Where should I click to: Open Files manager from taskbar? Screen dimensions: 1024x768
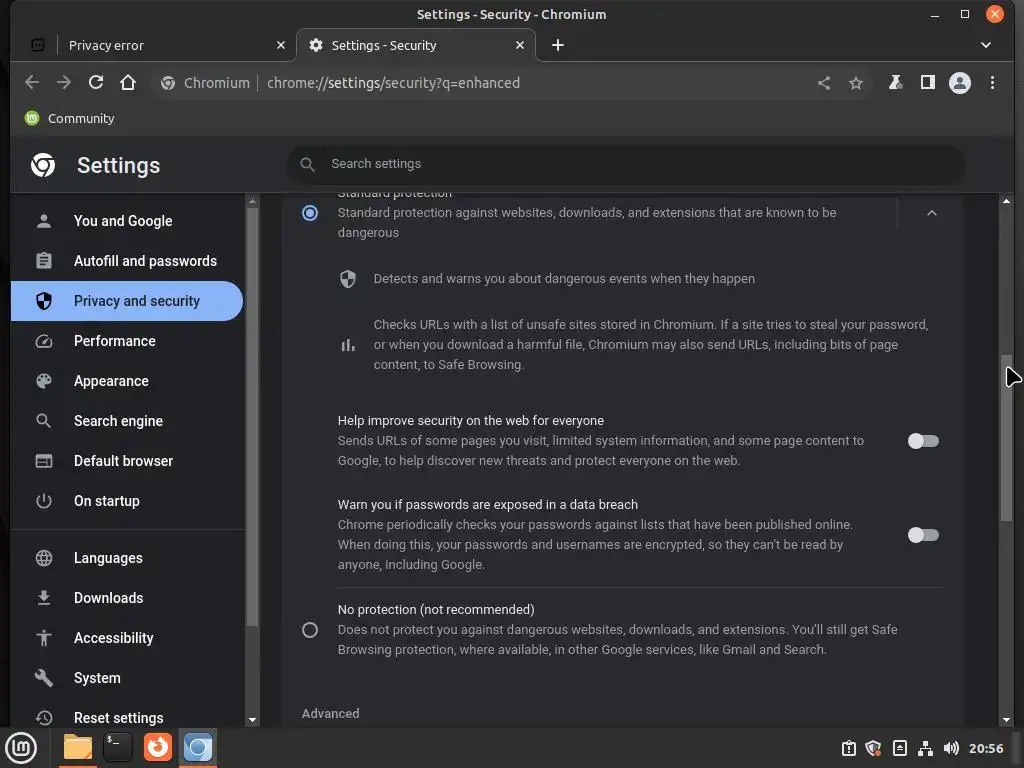tap(78, 747)
